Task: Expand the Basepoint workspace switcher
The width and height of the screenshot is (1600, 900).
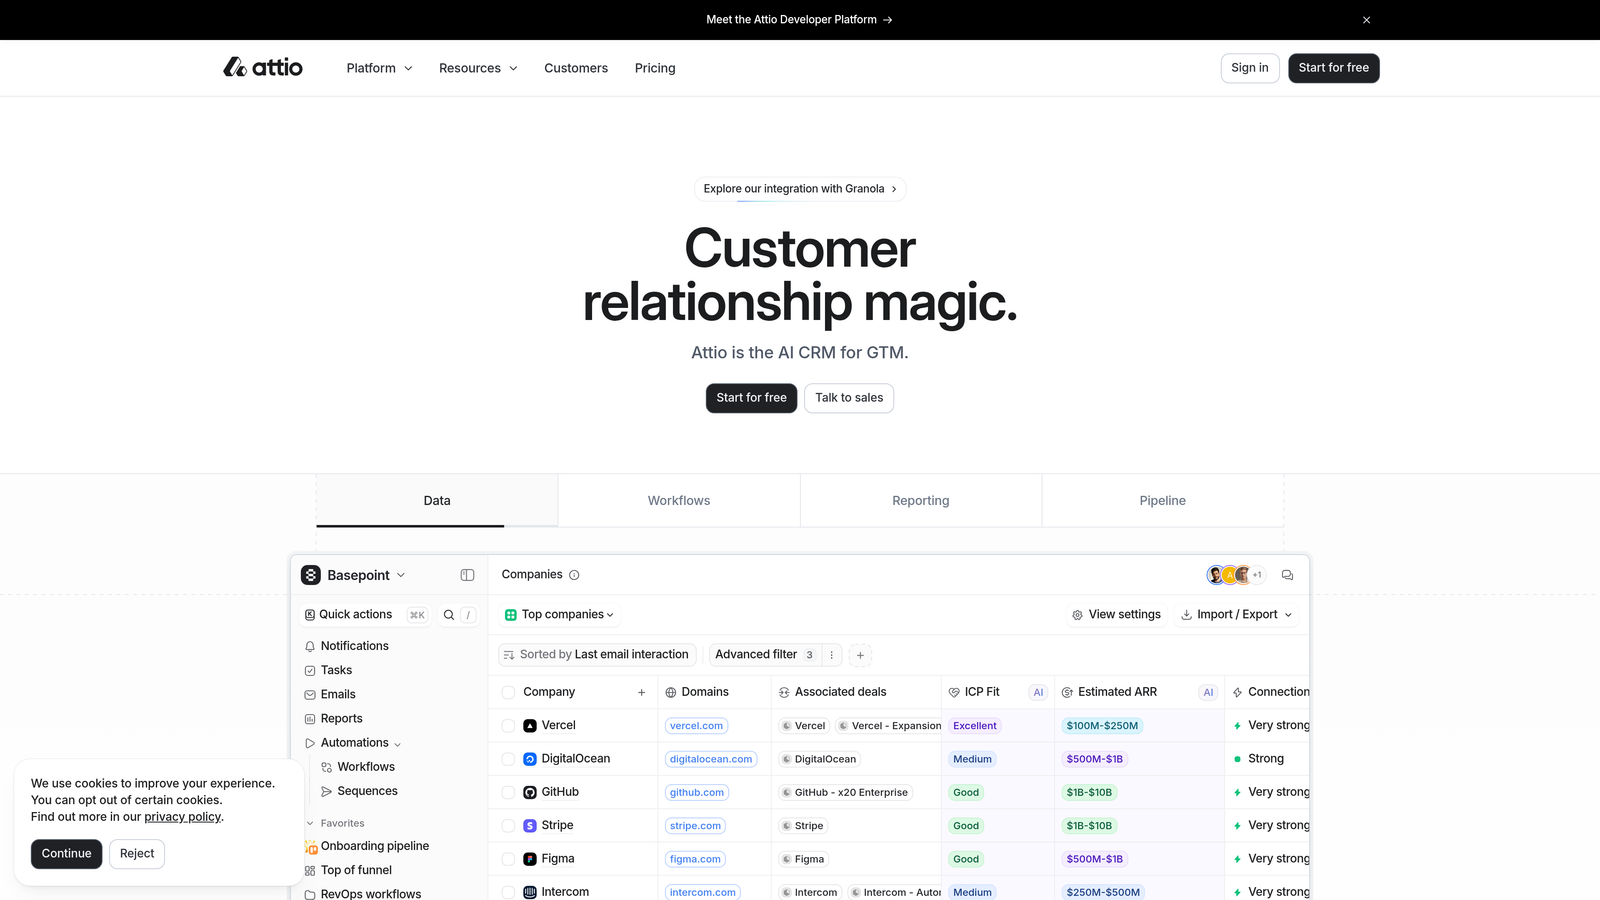Action: point(358,575)
